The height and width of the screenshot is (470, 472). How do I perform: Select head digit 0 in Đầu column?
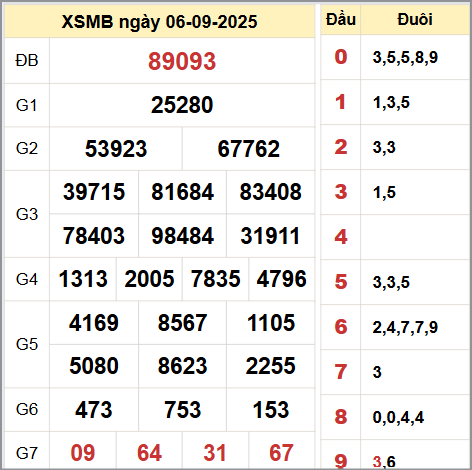tap(341, 57)
